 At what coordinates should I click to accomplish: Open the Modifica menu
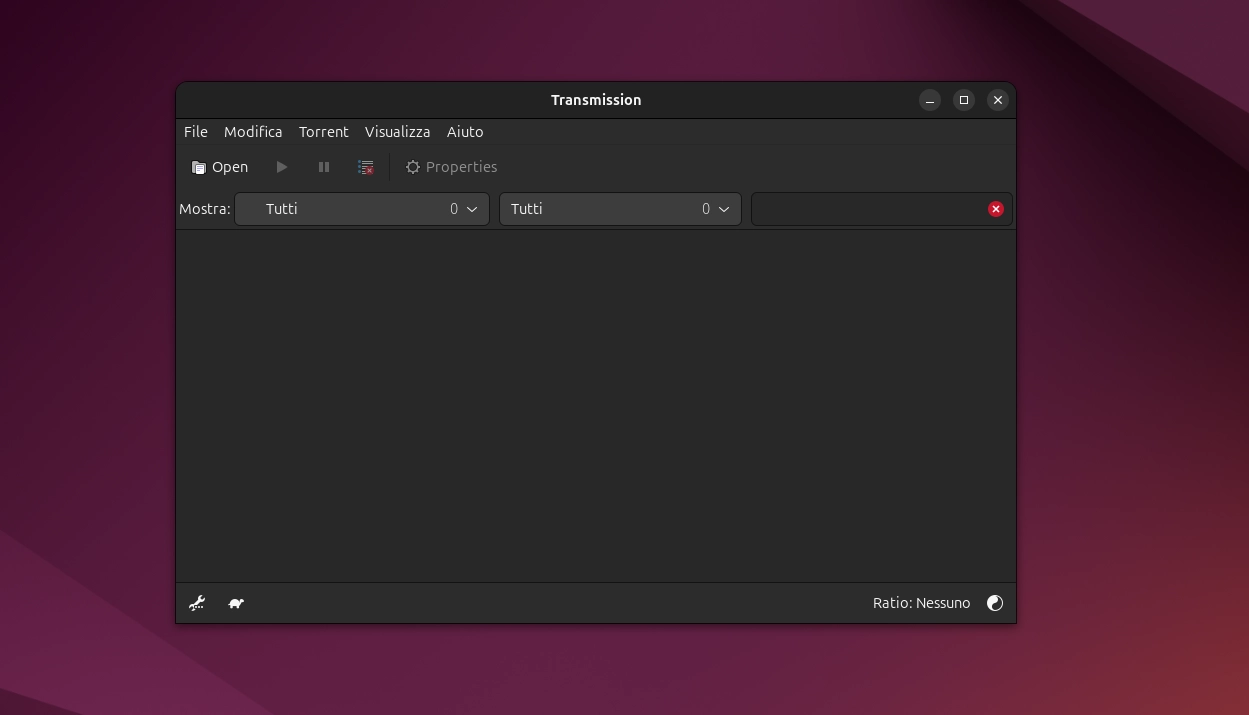253,132
